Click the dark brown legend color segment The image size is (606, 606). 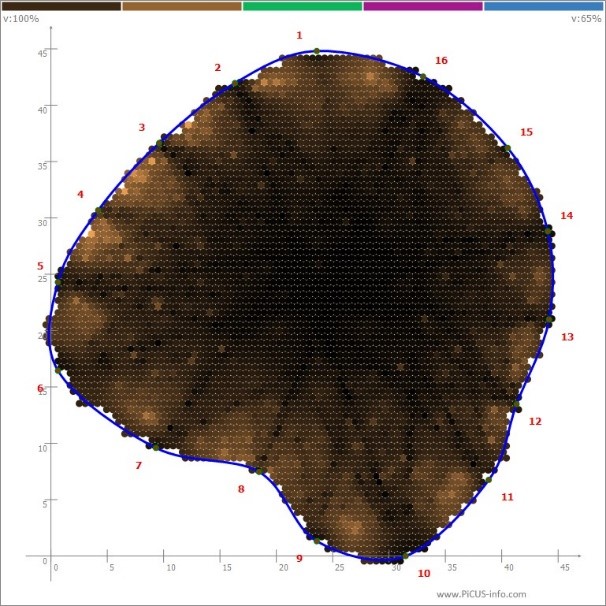click(x=61, y=6)
